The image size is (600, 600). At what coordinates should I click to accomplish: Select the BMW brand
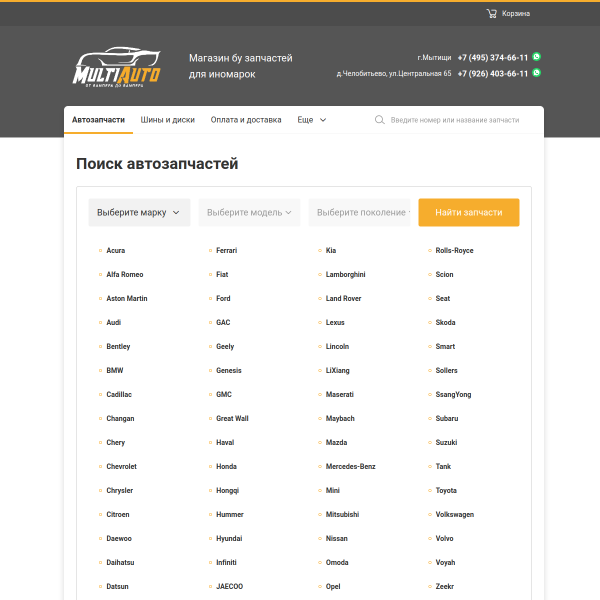tap(115, 370)
